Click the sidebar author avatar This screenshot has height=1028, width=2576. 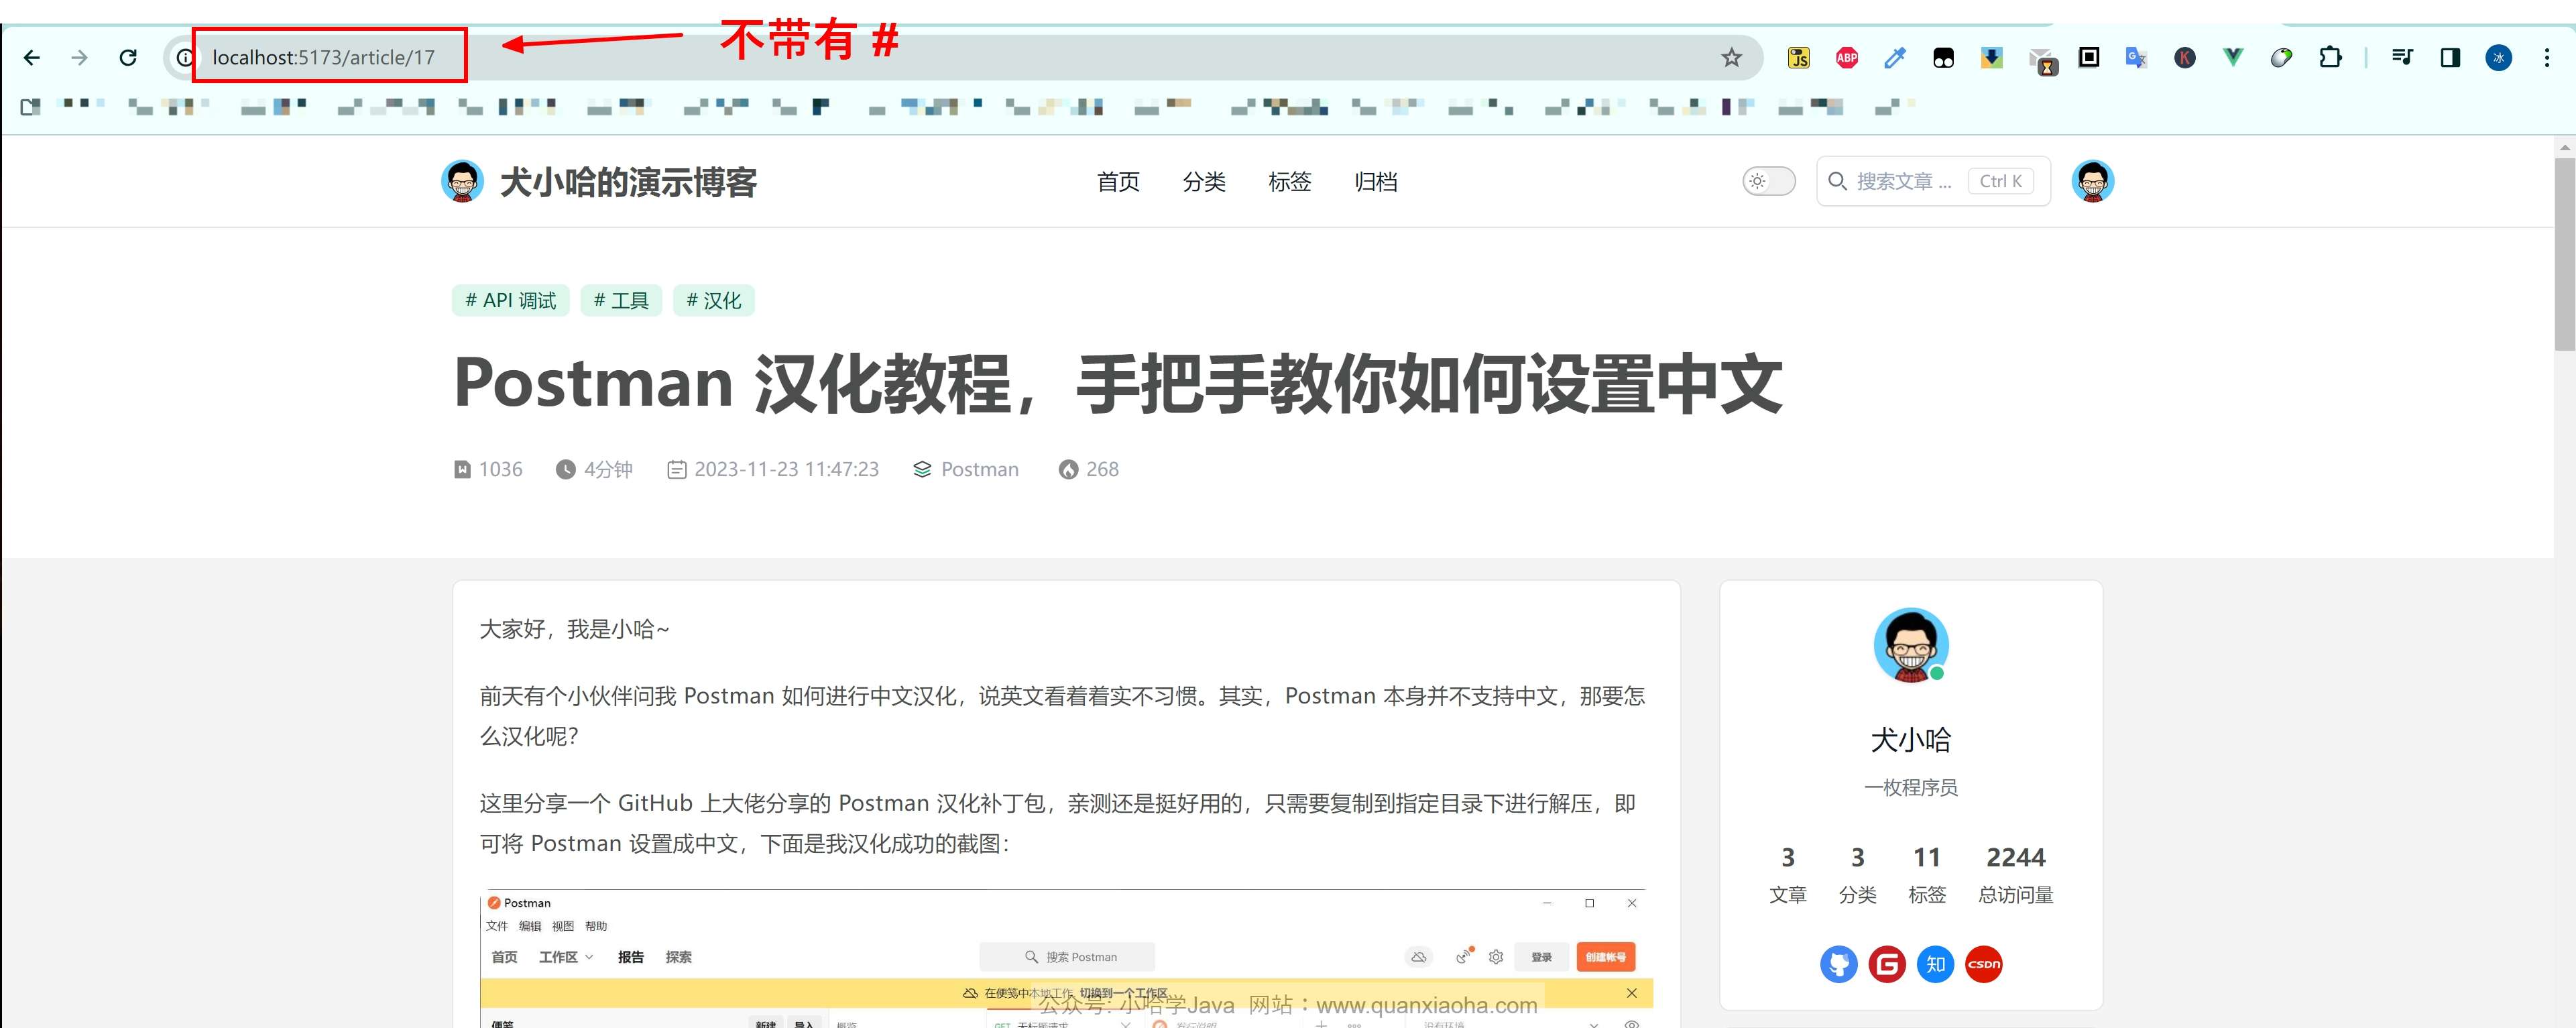click(1910, 645)
